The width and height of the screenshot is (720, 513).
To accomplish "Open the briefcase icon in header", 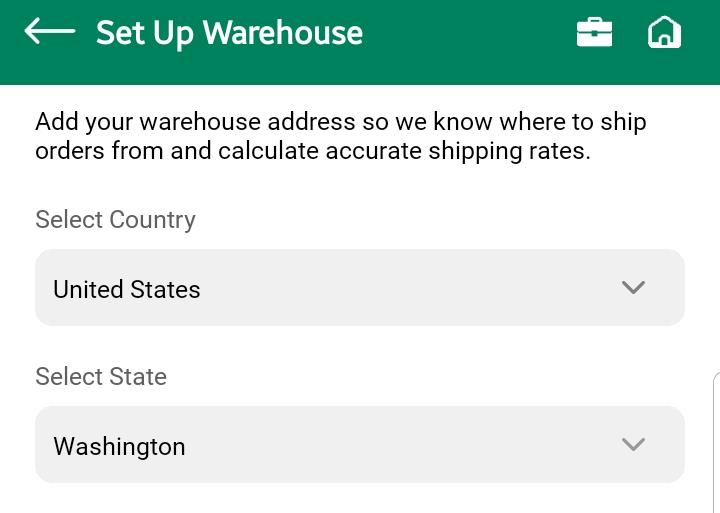I will point(594,32).
